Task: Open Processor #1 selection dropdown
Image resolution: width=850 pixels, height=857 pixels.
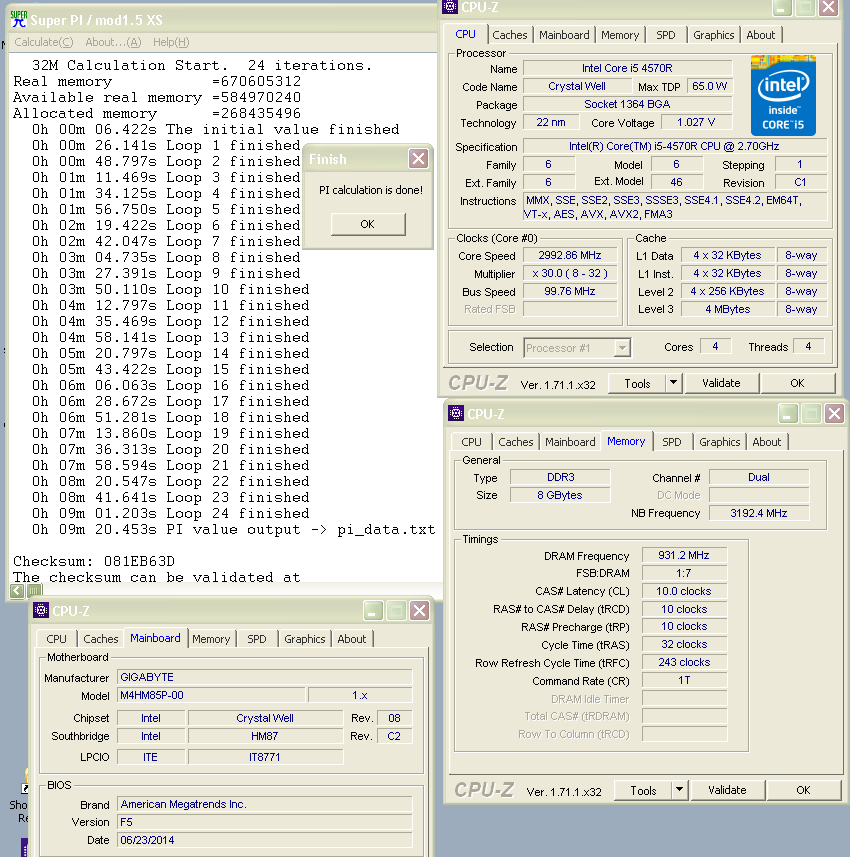Action: (x=577, y=348)
